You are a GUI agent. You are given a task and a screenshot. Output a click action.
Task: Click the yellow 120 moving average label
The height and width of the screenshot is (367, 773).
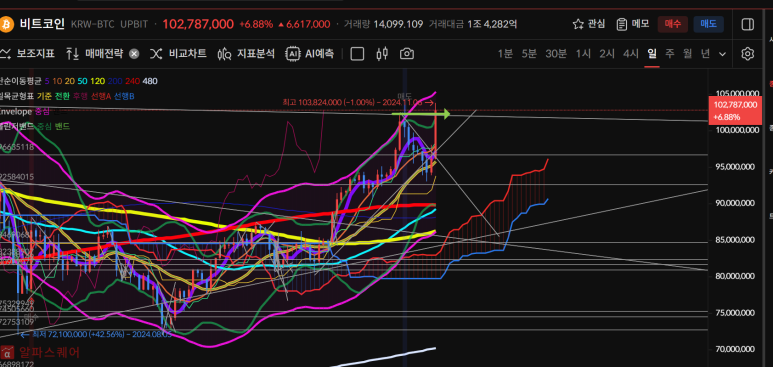click(98, 81)
